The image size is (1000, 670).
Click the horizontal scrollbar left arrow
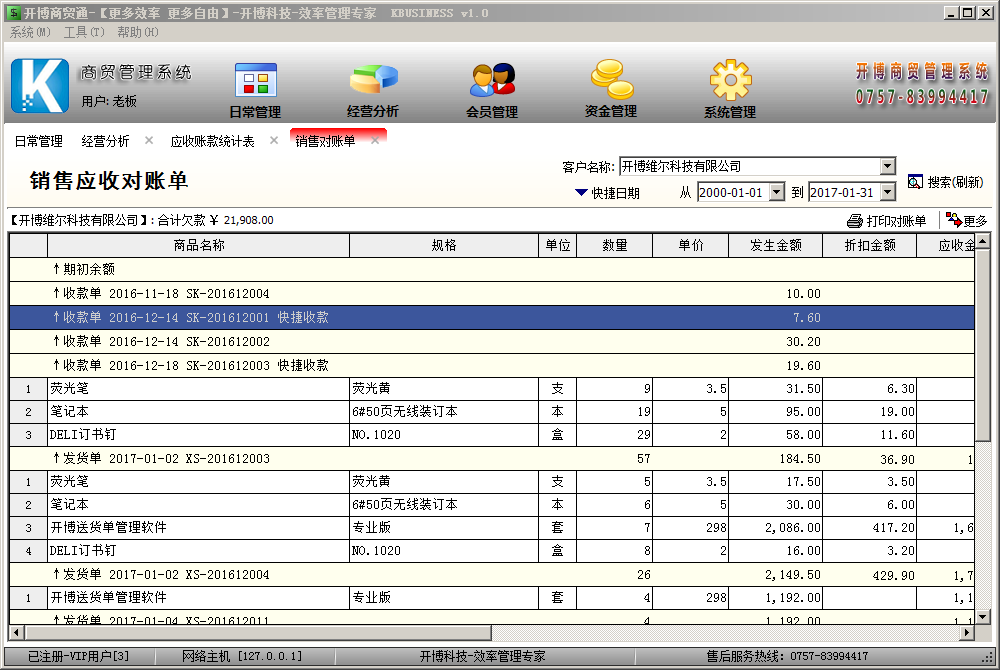point(17,632)
